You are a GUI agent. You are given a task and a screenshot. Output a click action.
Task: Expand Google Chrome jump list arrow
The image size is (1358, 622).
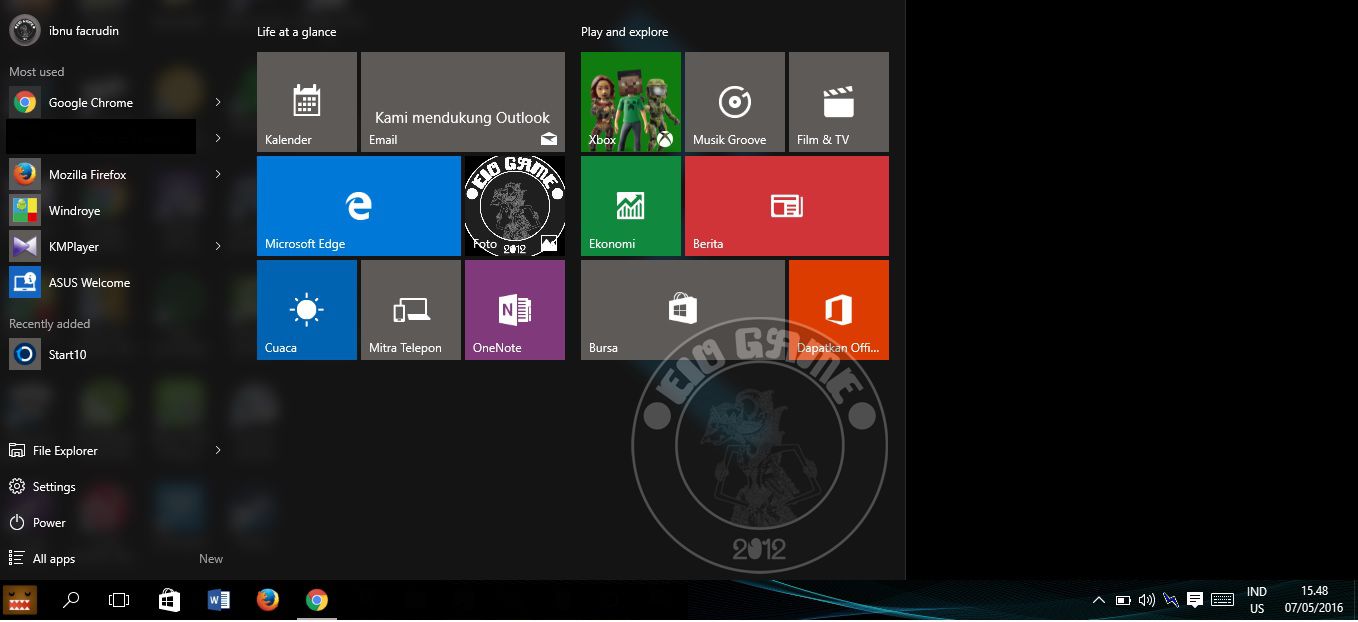(218, 102)
